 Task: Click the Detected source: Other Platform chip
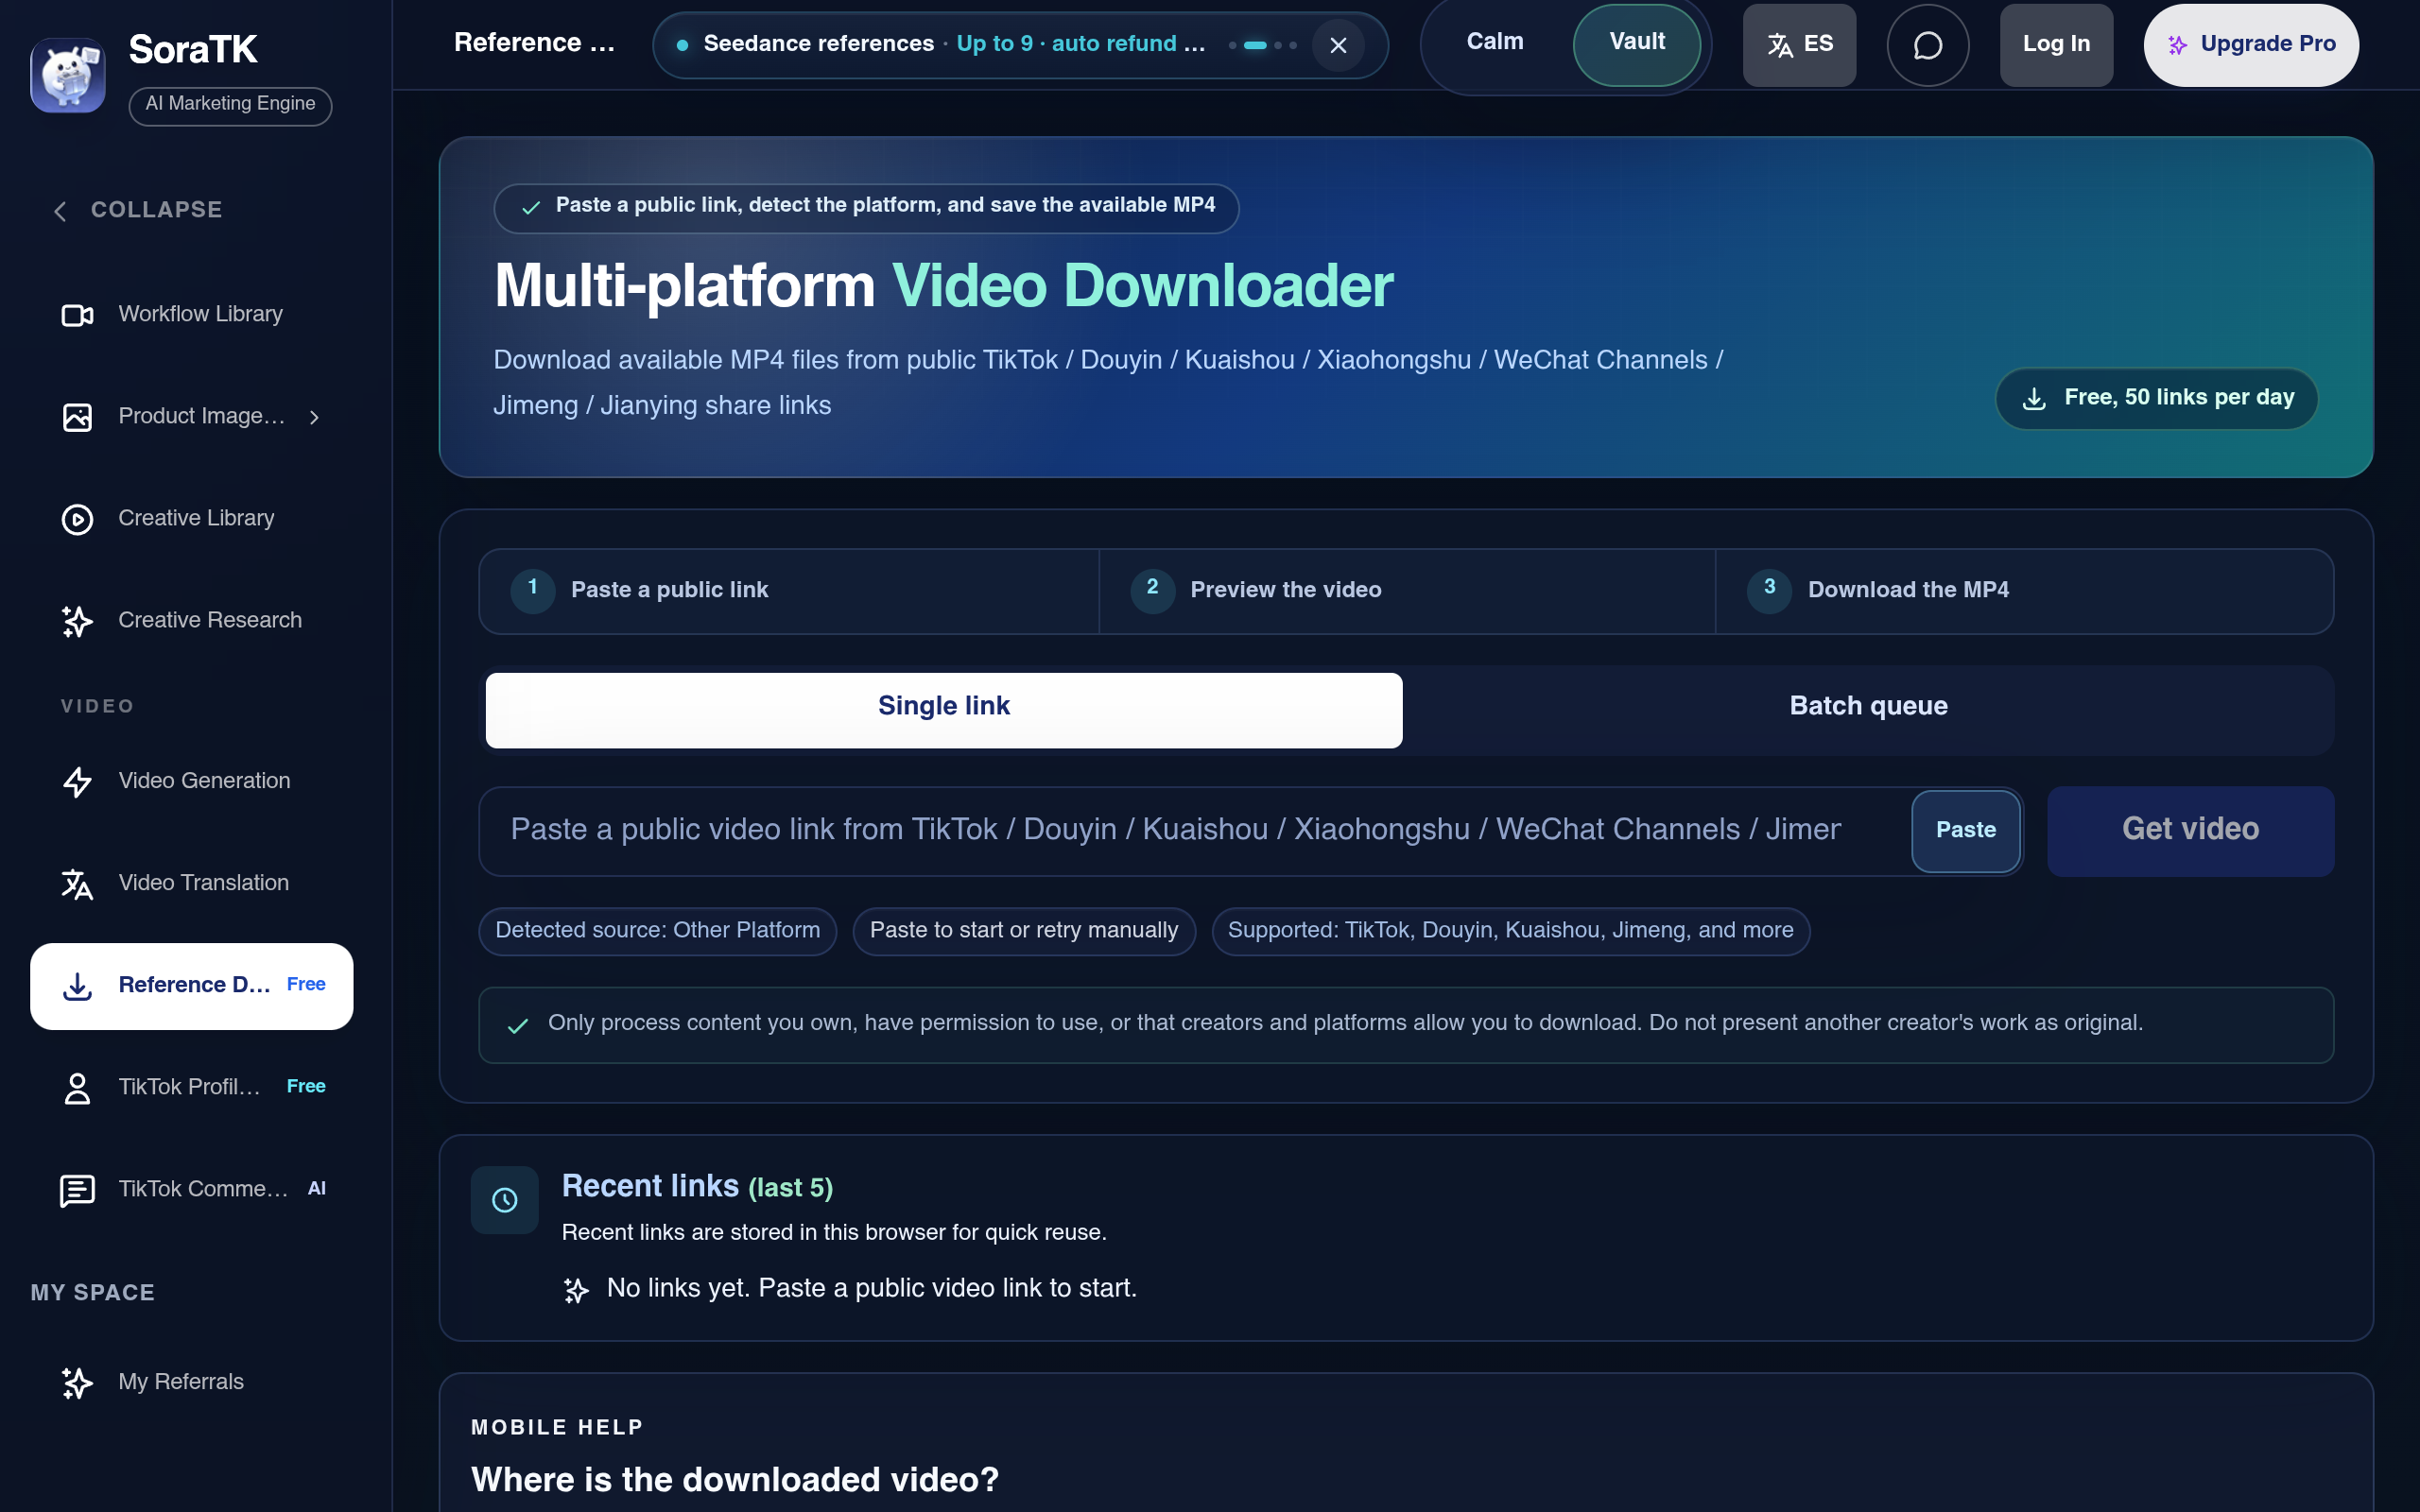[x=657, y=931]
